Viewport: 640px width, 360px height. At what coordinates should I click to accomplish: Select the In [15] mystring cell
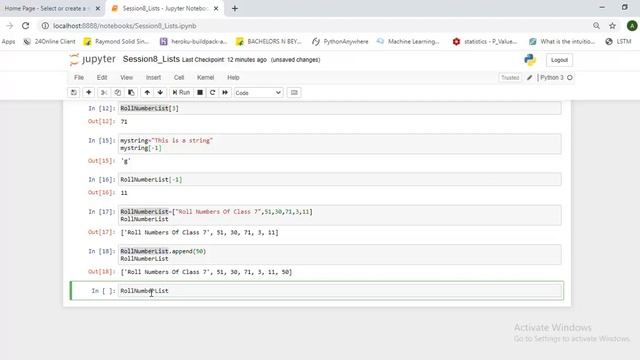(x=340, y=144)
